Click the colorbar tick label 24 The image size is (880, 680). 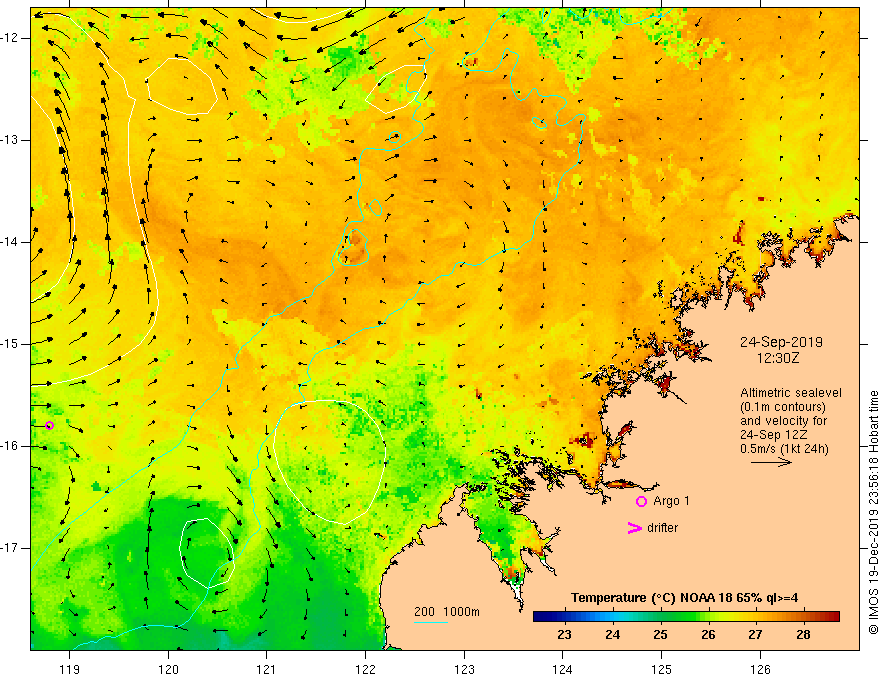[613, 635]
